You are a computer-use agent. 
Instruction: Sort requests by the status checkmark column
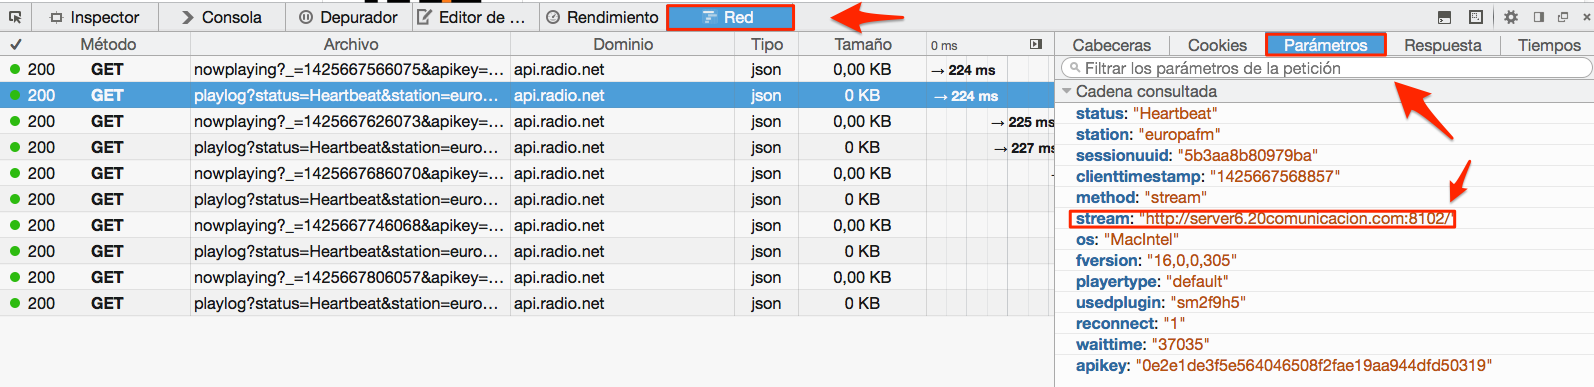(16, 44)
